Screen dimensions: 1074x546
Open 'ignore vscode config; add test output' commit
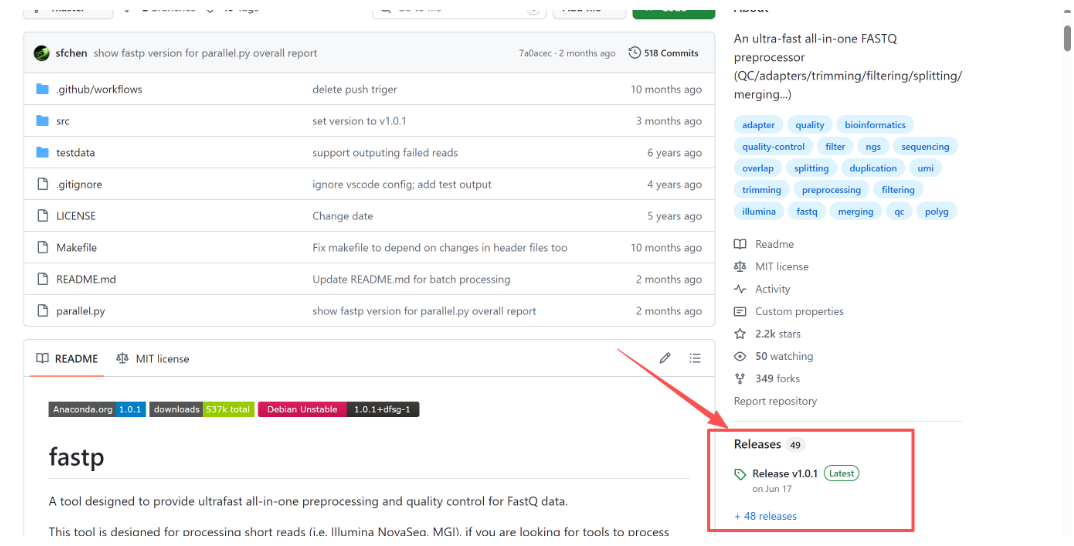402,184
